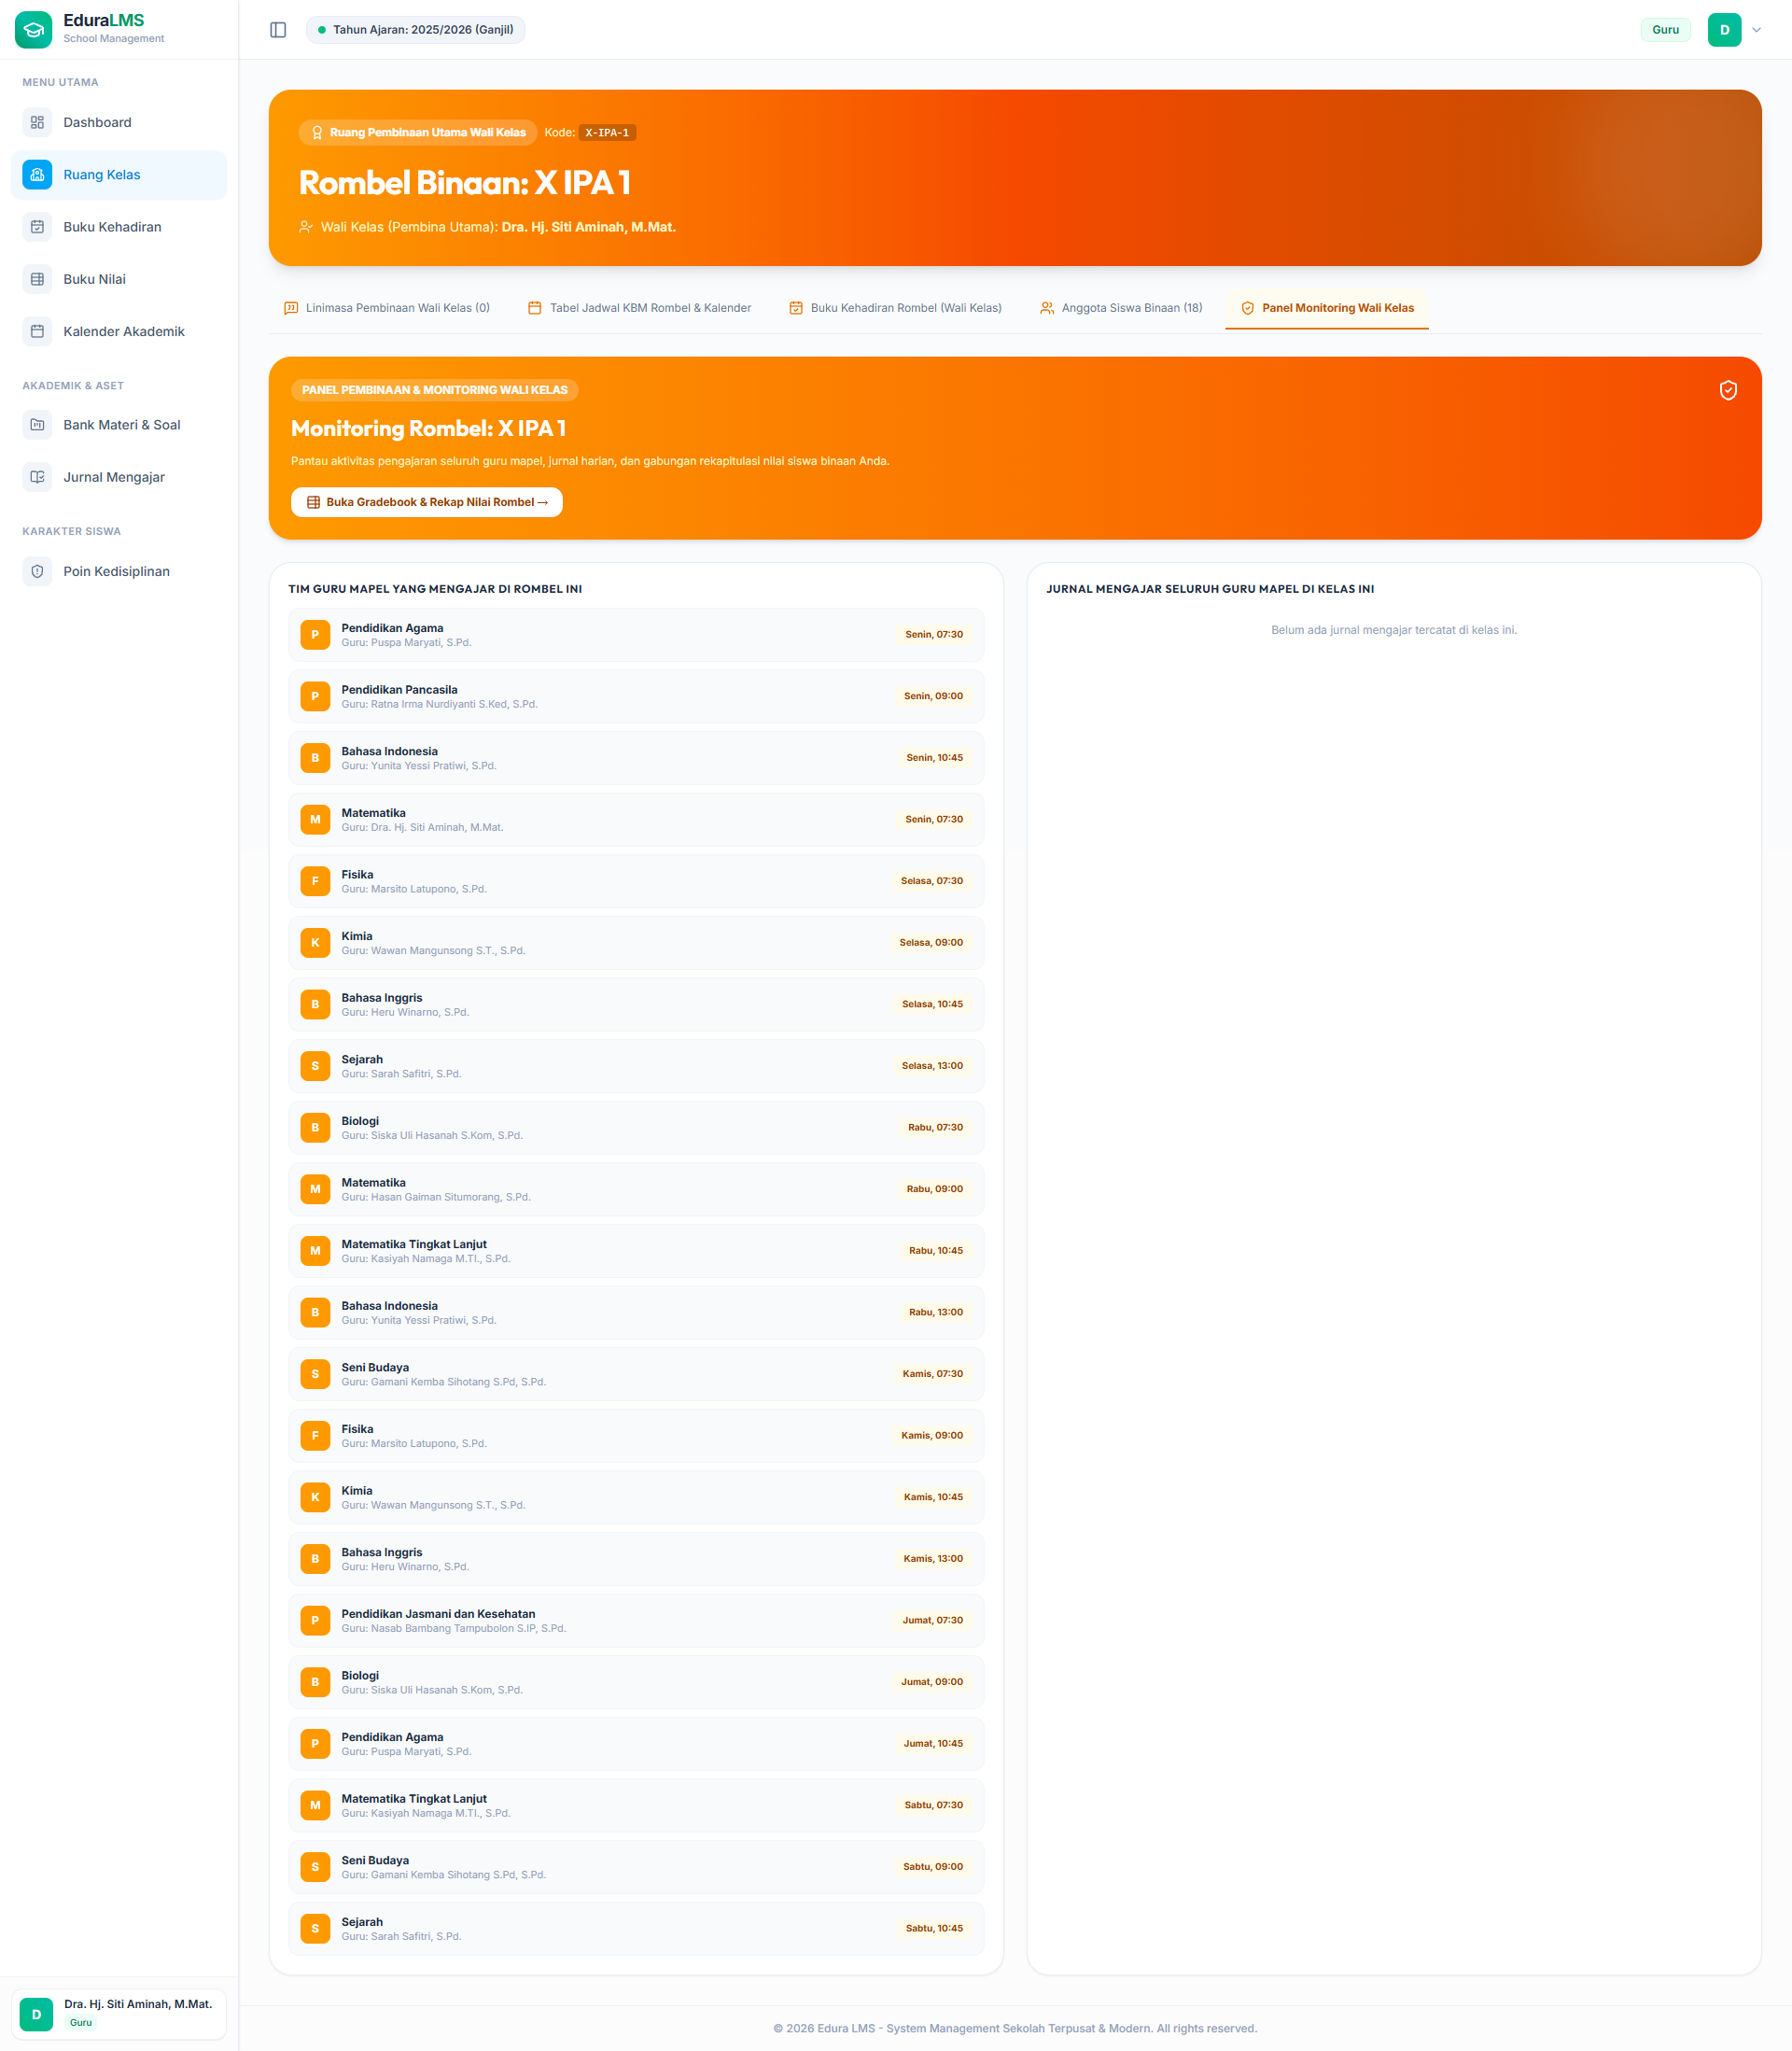Click the P icon of Pendidikan Pancasila row
This screenshot has width=1792, height=2051.
tap(315, 697)
